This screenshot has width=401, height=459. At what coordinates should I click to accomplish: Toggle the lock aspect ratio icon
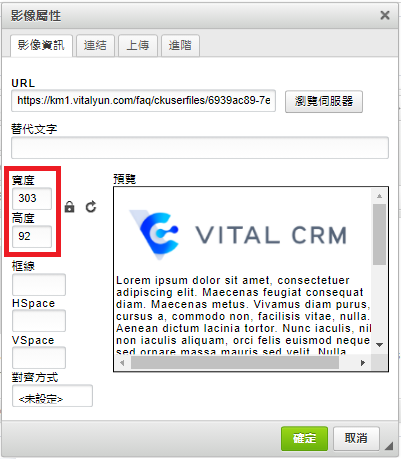(69, 207)
